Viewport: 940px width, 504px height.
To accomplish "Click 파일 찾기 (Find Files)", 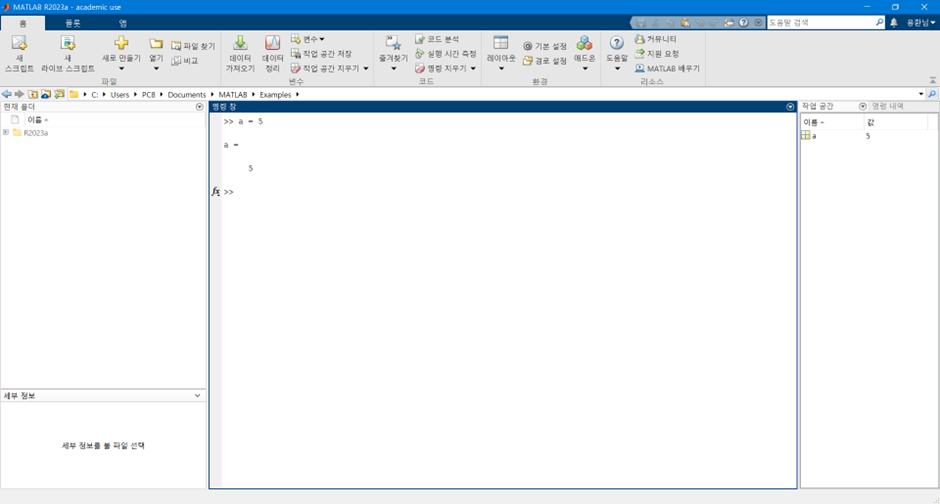I will [x=193, y=46].
